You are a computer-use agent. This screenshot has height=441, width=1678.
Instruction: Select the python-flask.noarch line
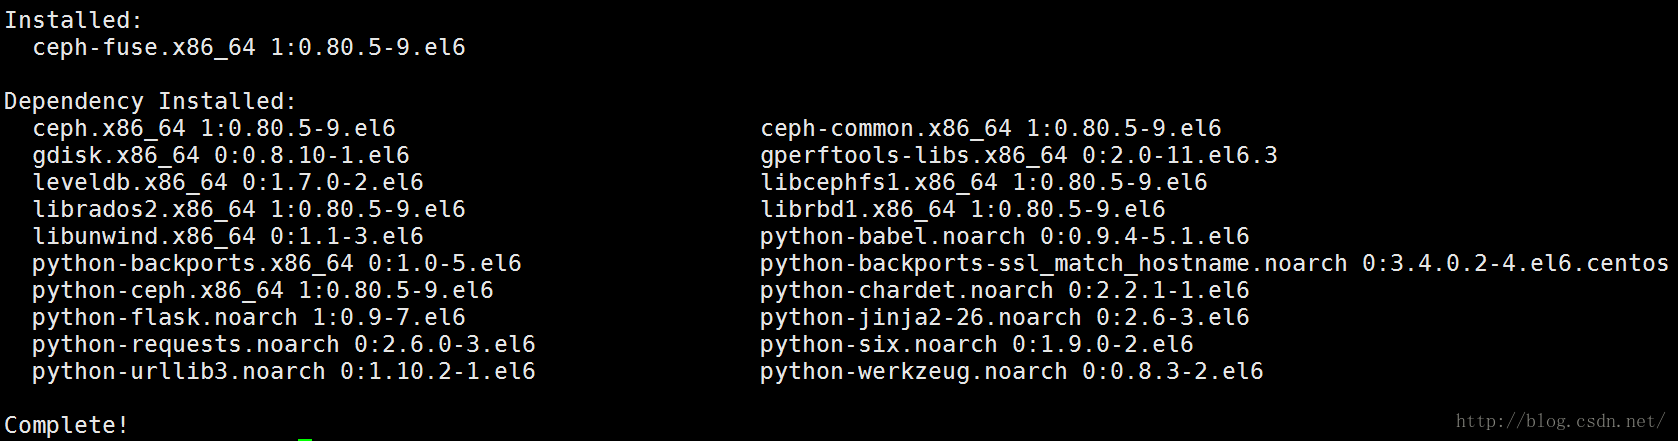tap(249, 317)
